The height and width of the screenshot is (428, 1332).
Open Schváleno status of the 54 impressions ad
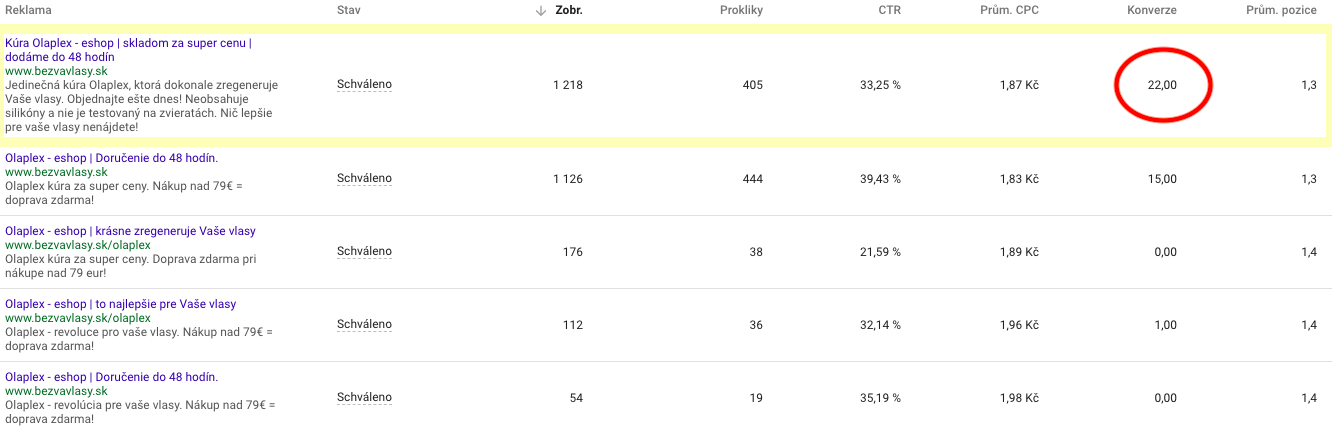[364, 398]
